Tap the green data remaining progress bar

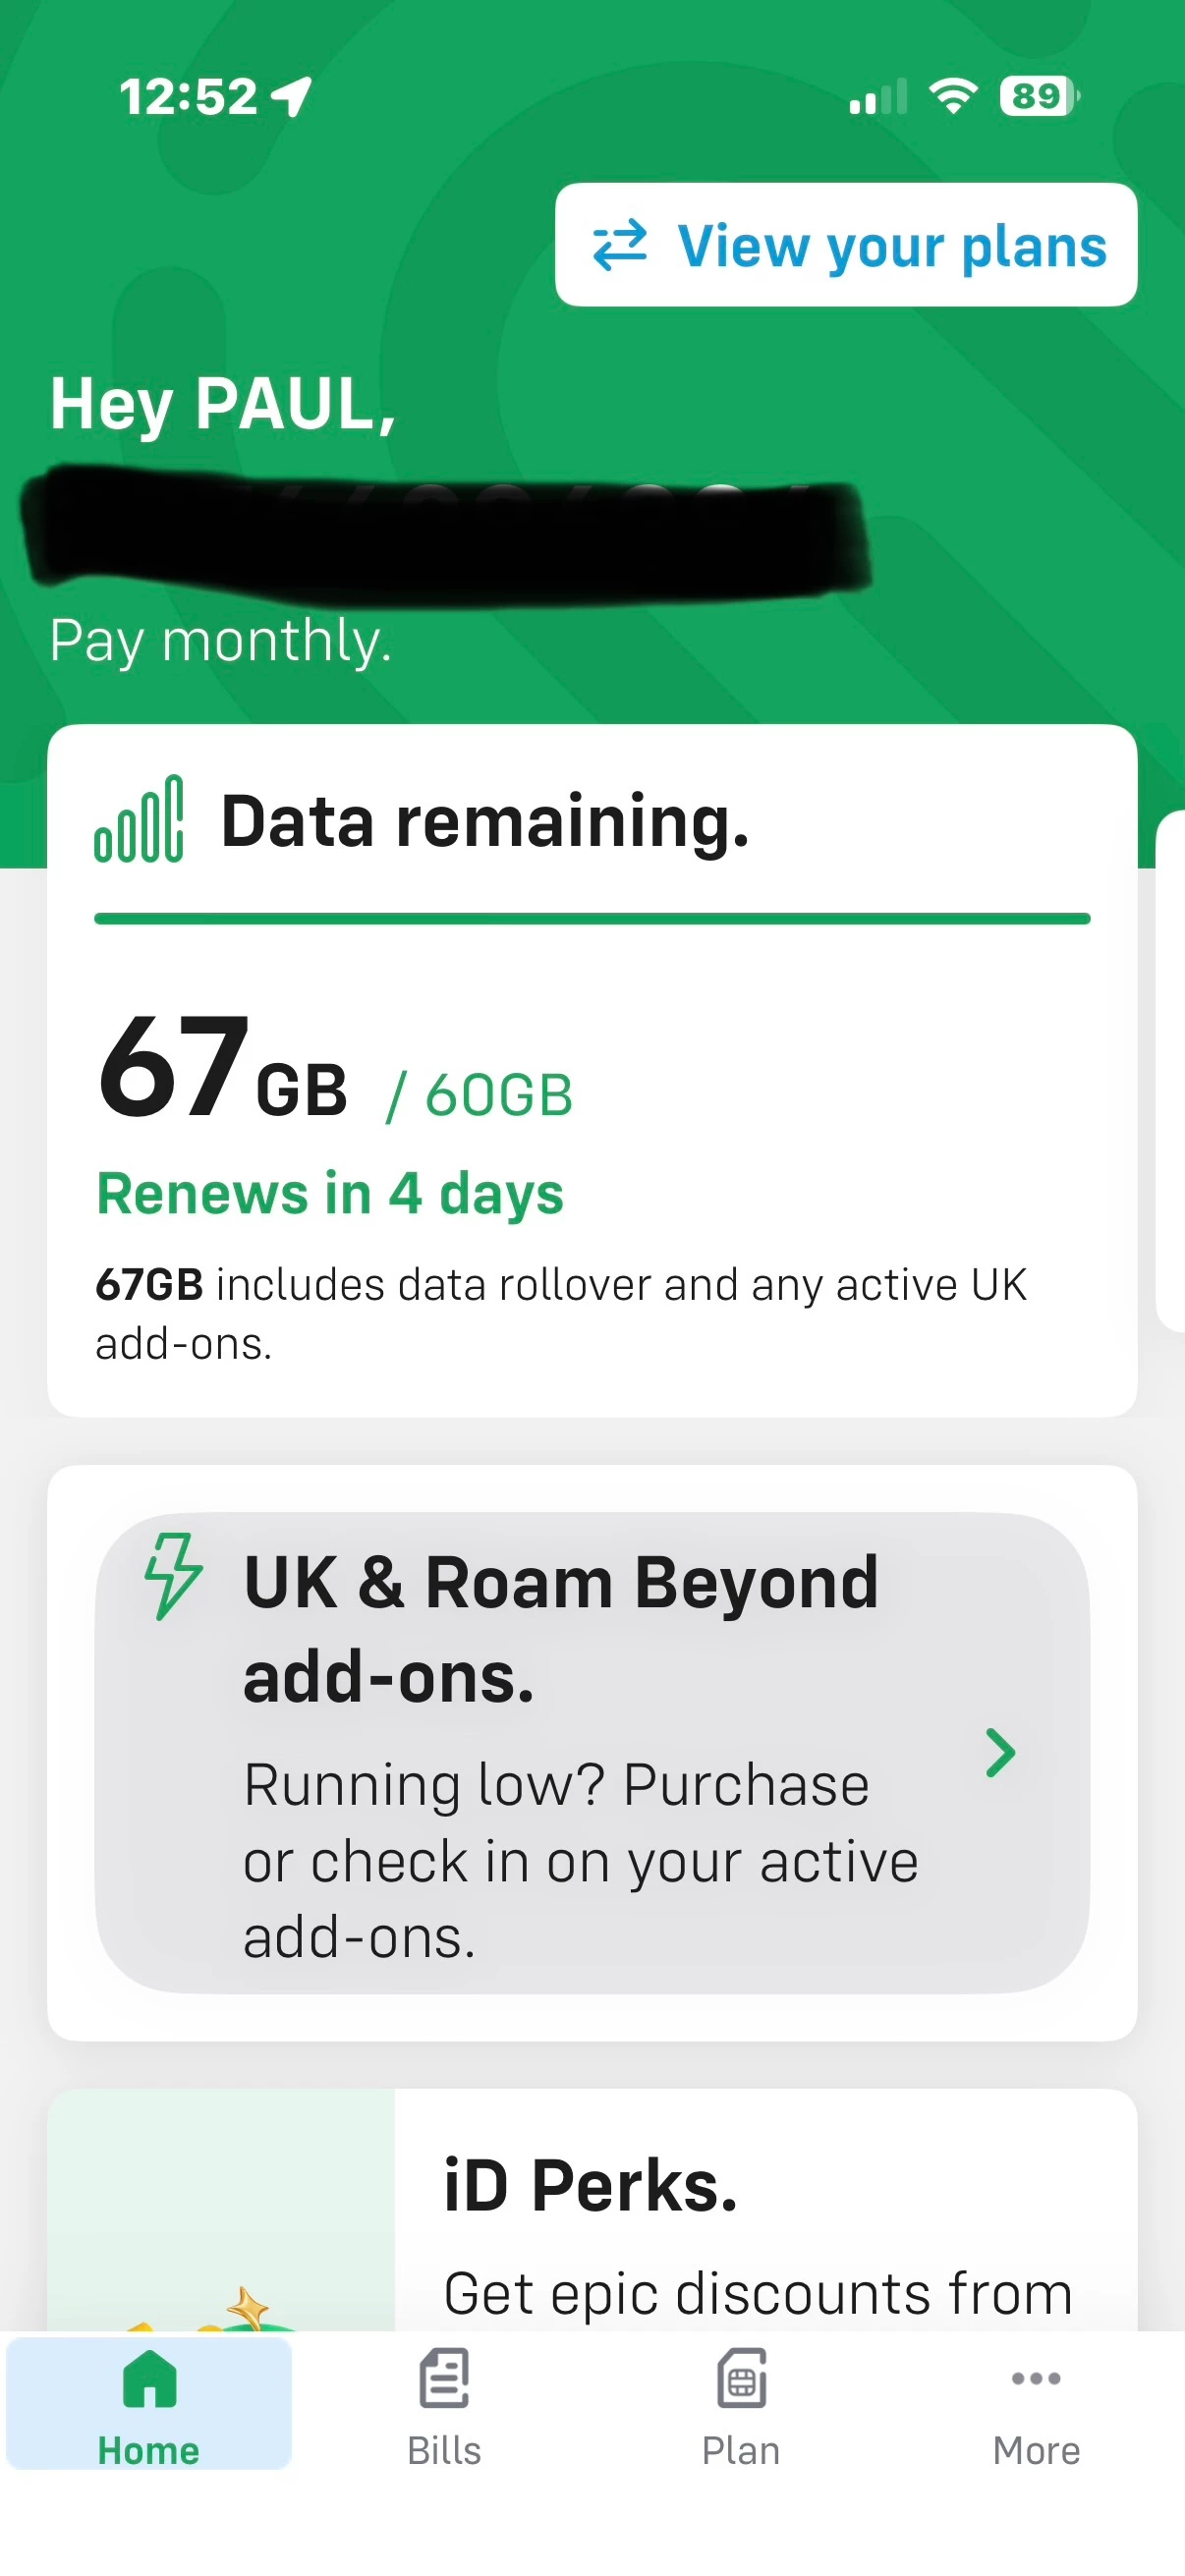click(x=592, y=918)
